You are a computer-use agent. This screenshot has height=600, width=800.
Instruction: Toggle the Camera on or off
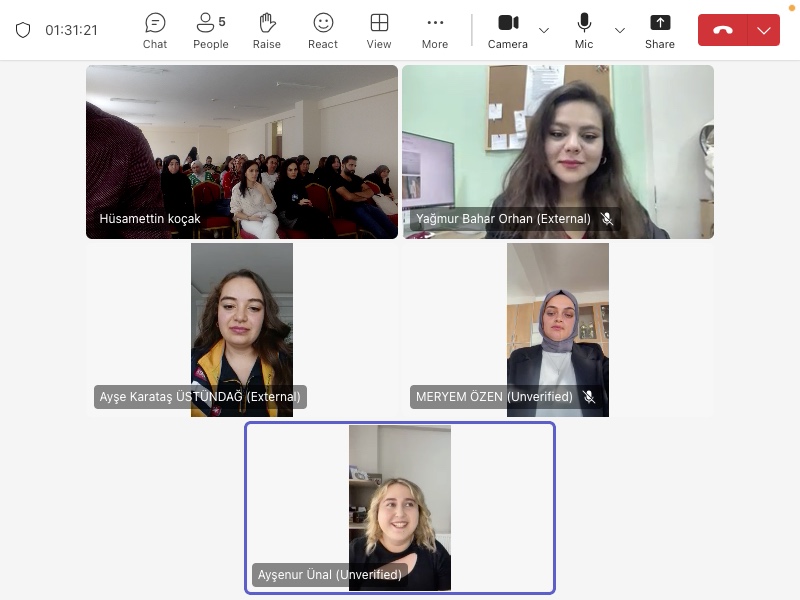(x=508, y=30)
